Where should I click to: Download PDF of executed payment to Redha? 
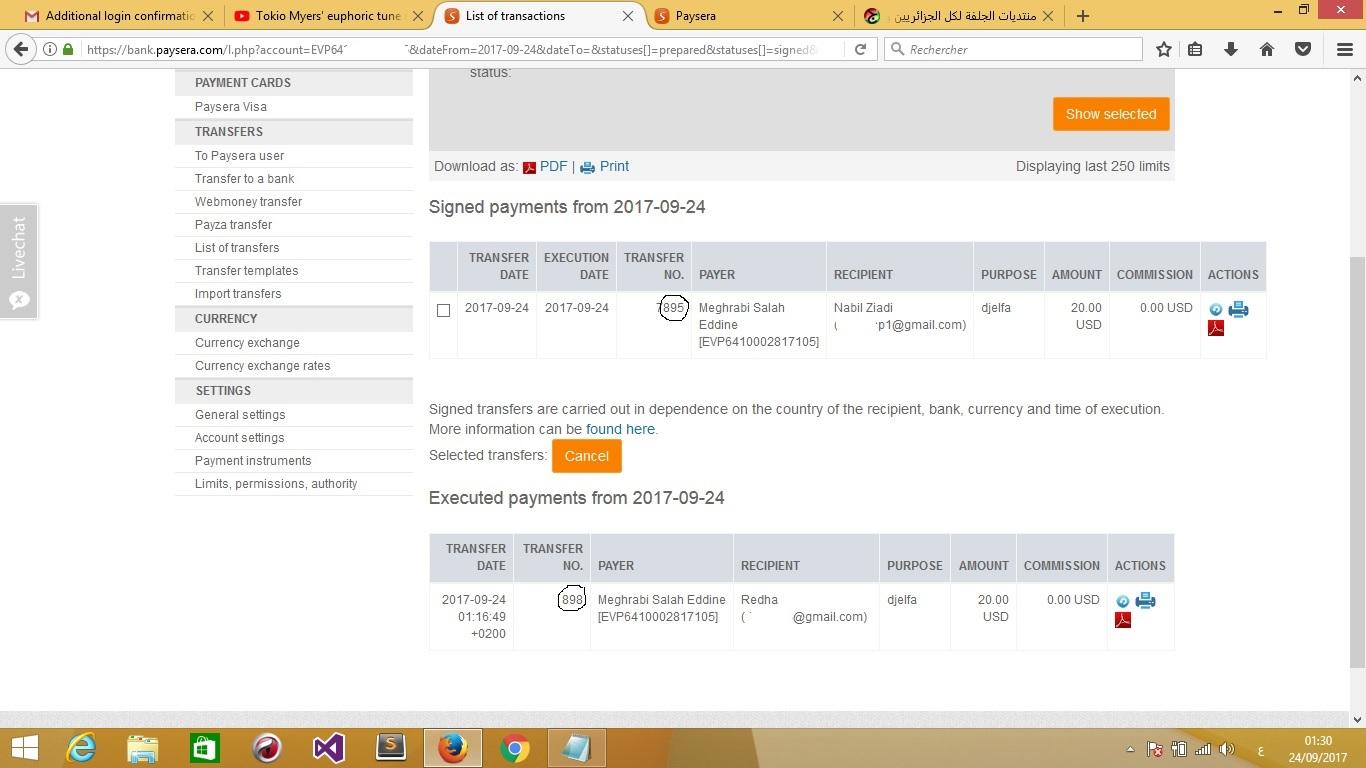[x=1123, y=620]
